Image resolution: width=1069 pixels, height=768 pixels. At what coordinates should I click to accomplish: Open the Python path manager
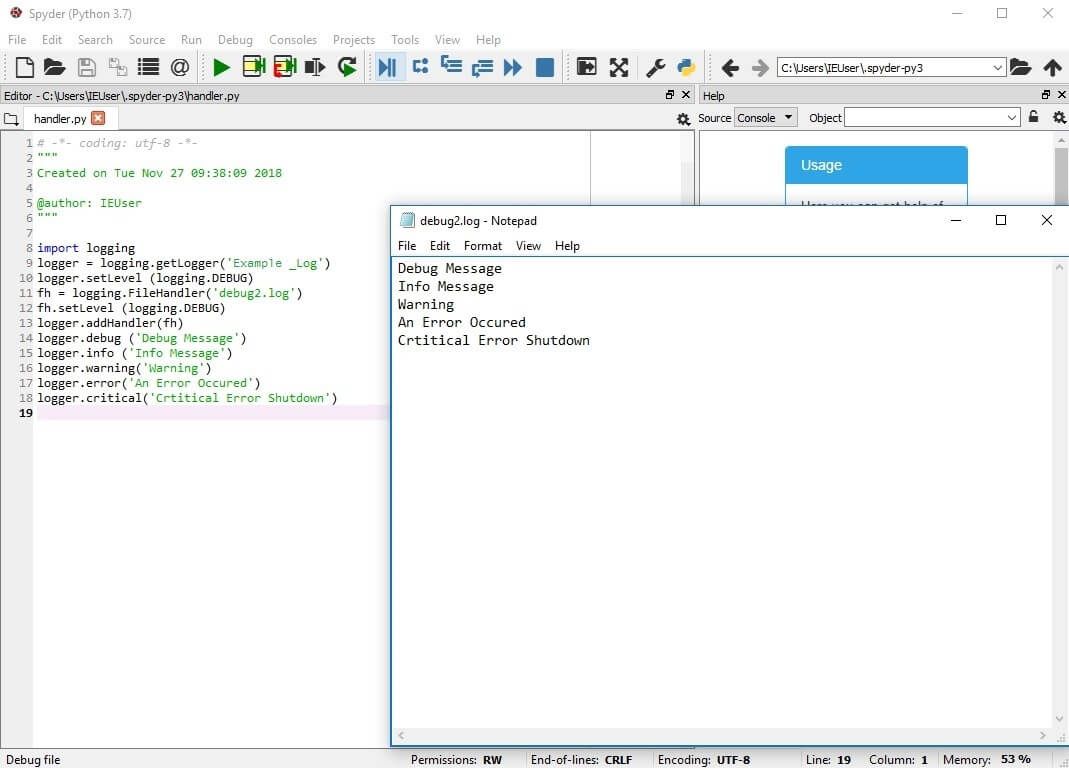point(686,67)
